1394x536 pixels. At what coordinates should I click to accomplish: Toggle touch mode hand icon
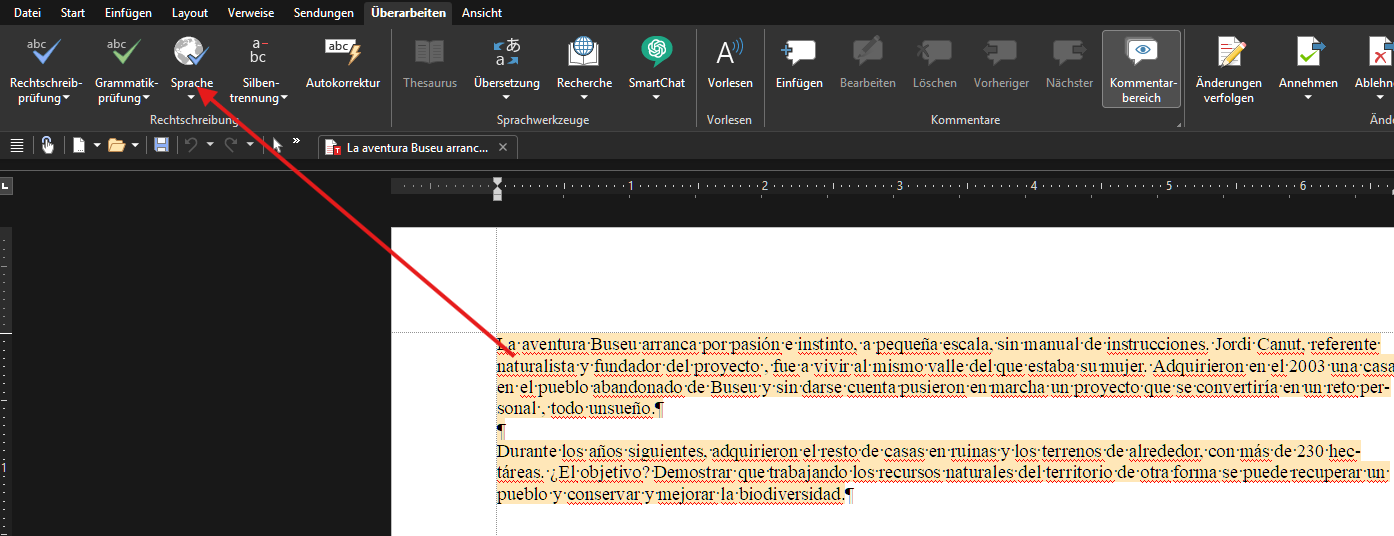pyautogui.click(x=47, y=145)
